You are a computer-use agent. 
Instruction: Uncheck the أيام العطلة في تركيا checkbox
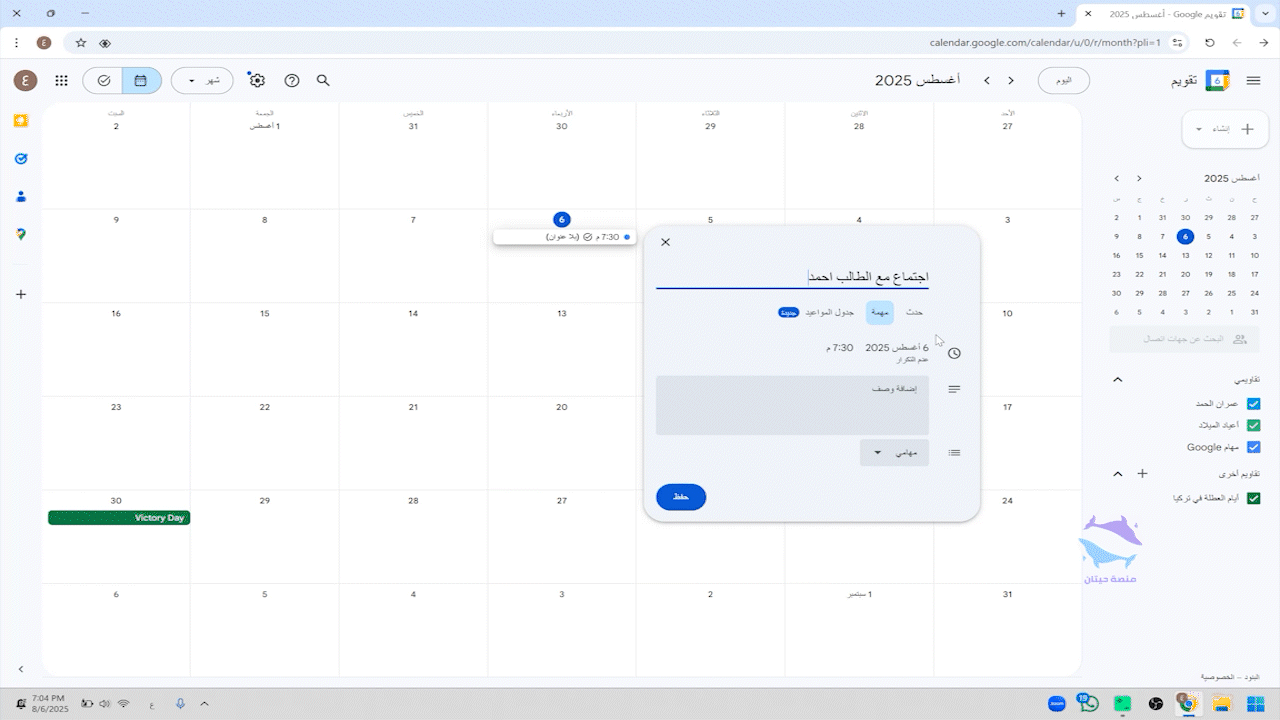tap(1253, 498)
